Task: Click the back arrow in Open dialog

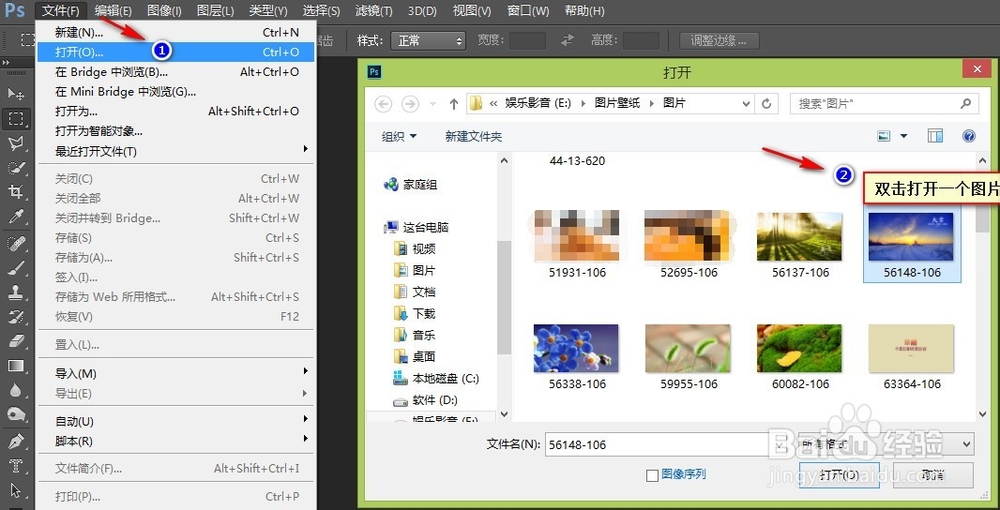Action: coord(383,103)
